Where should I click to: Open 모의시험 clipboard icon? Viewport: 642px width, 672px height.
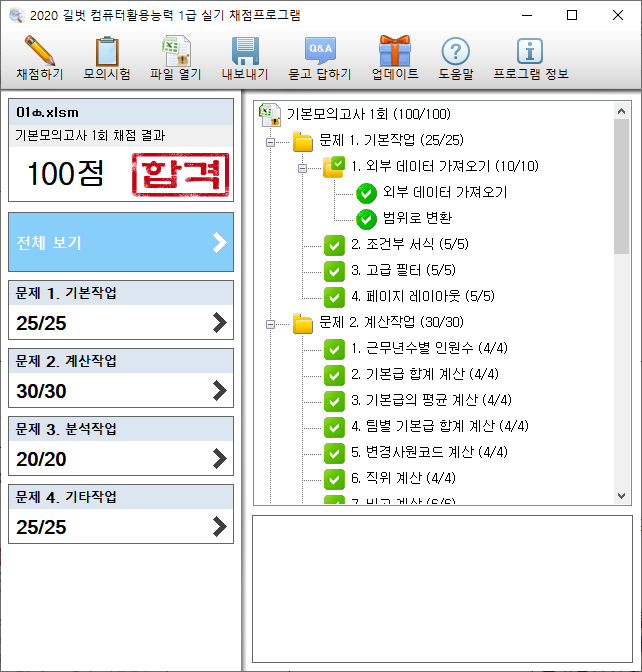coord(107,51)
